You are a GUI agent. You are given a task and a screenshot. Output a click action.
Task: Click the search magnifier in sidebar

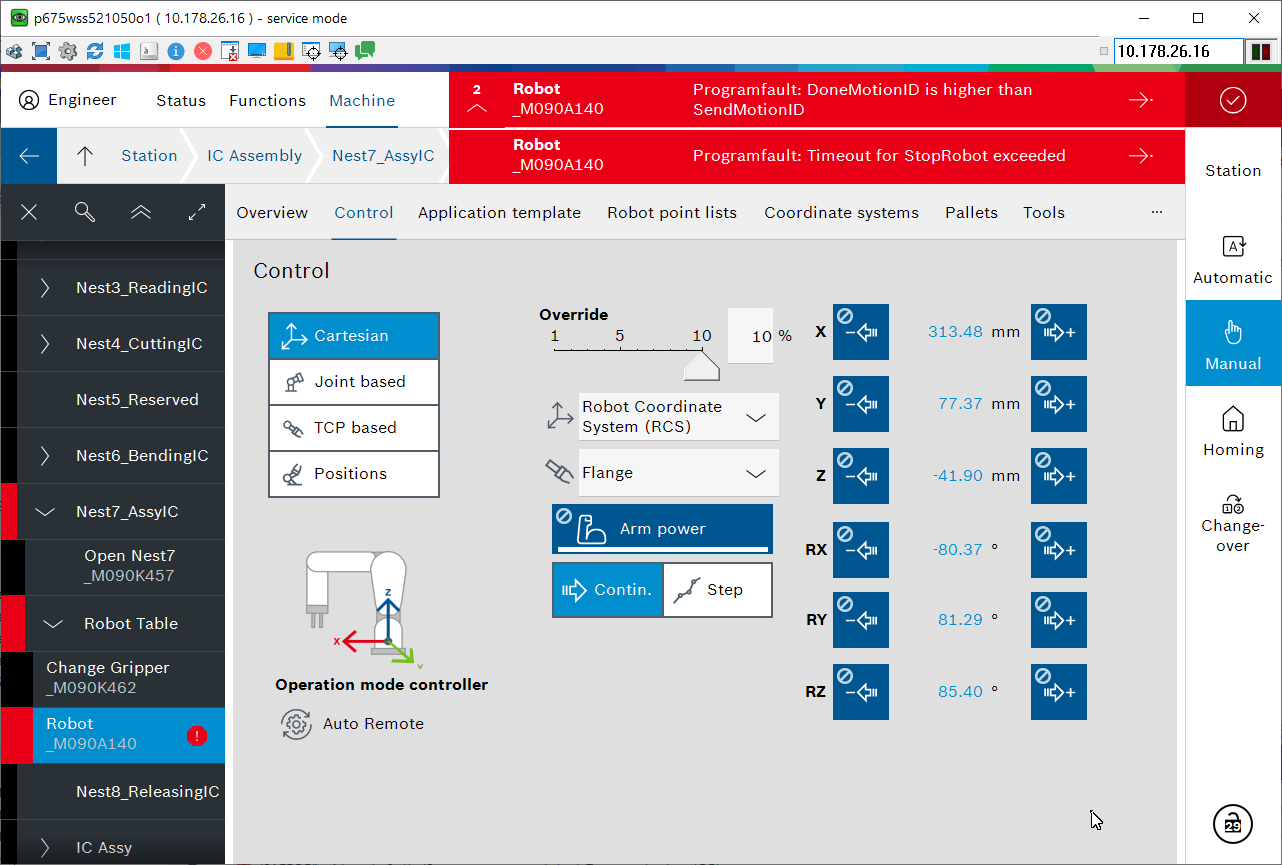(85, 212)
